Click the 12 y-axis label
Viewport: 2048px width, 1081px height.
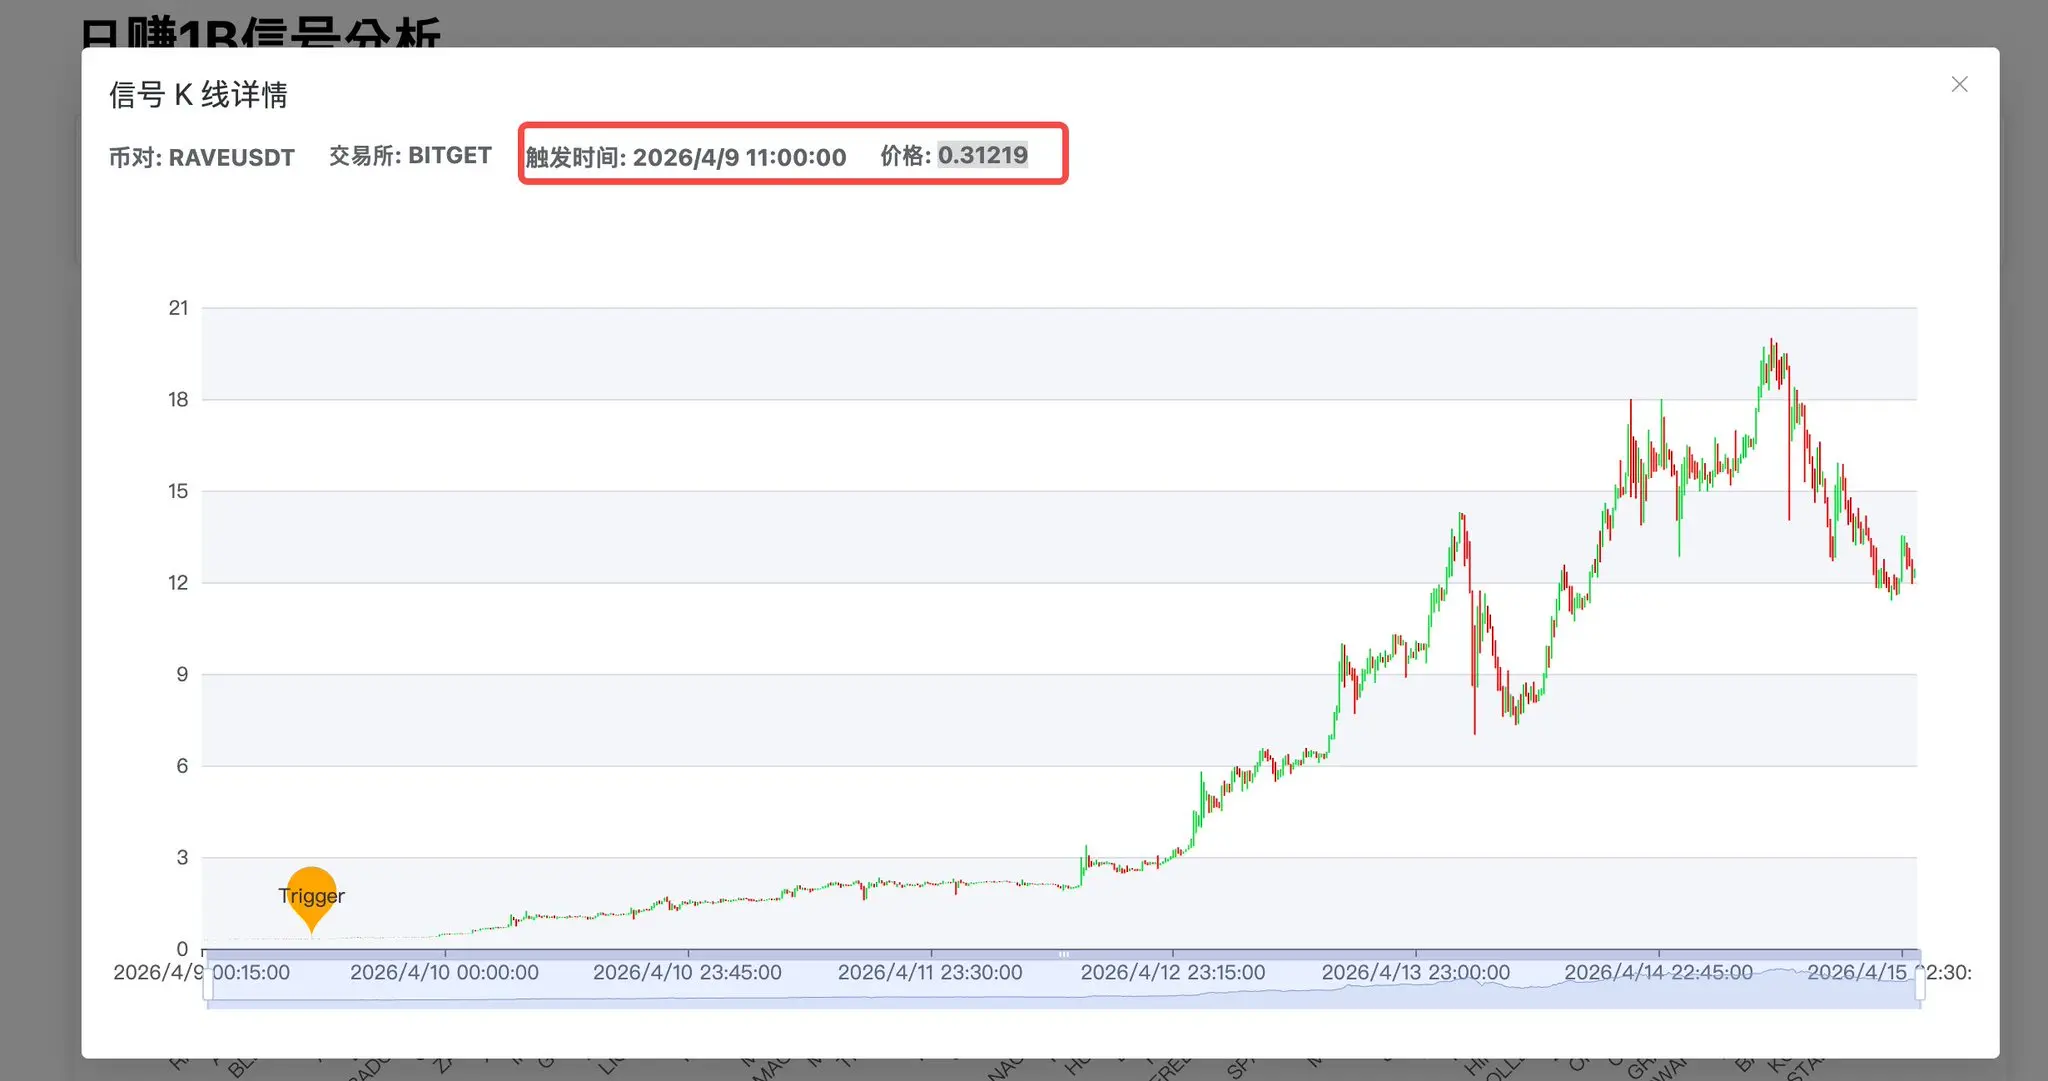[x=178, y=582]
